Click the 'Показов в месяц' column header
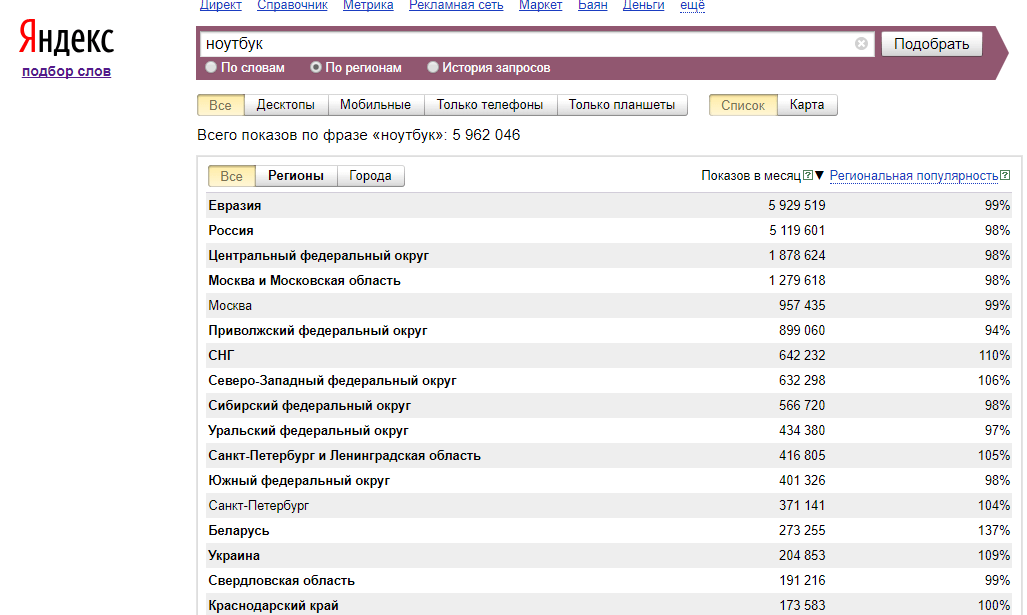The height and width of the screenshot is (615, 1027). pyautogui.click(x=751, y=176)
